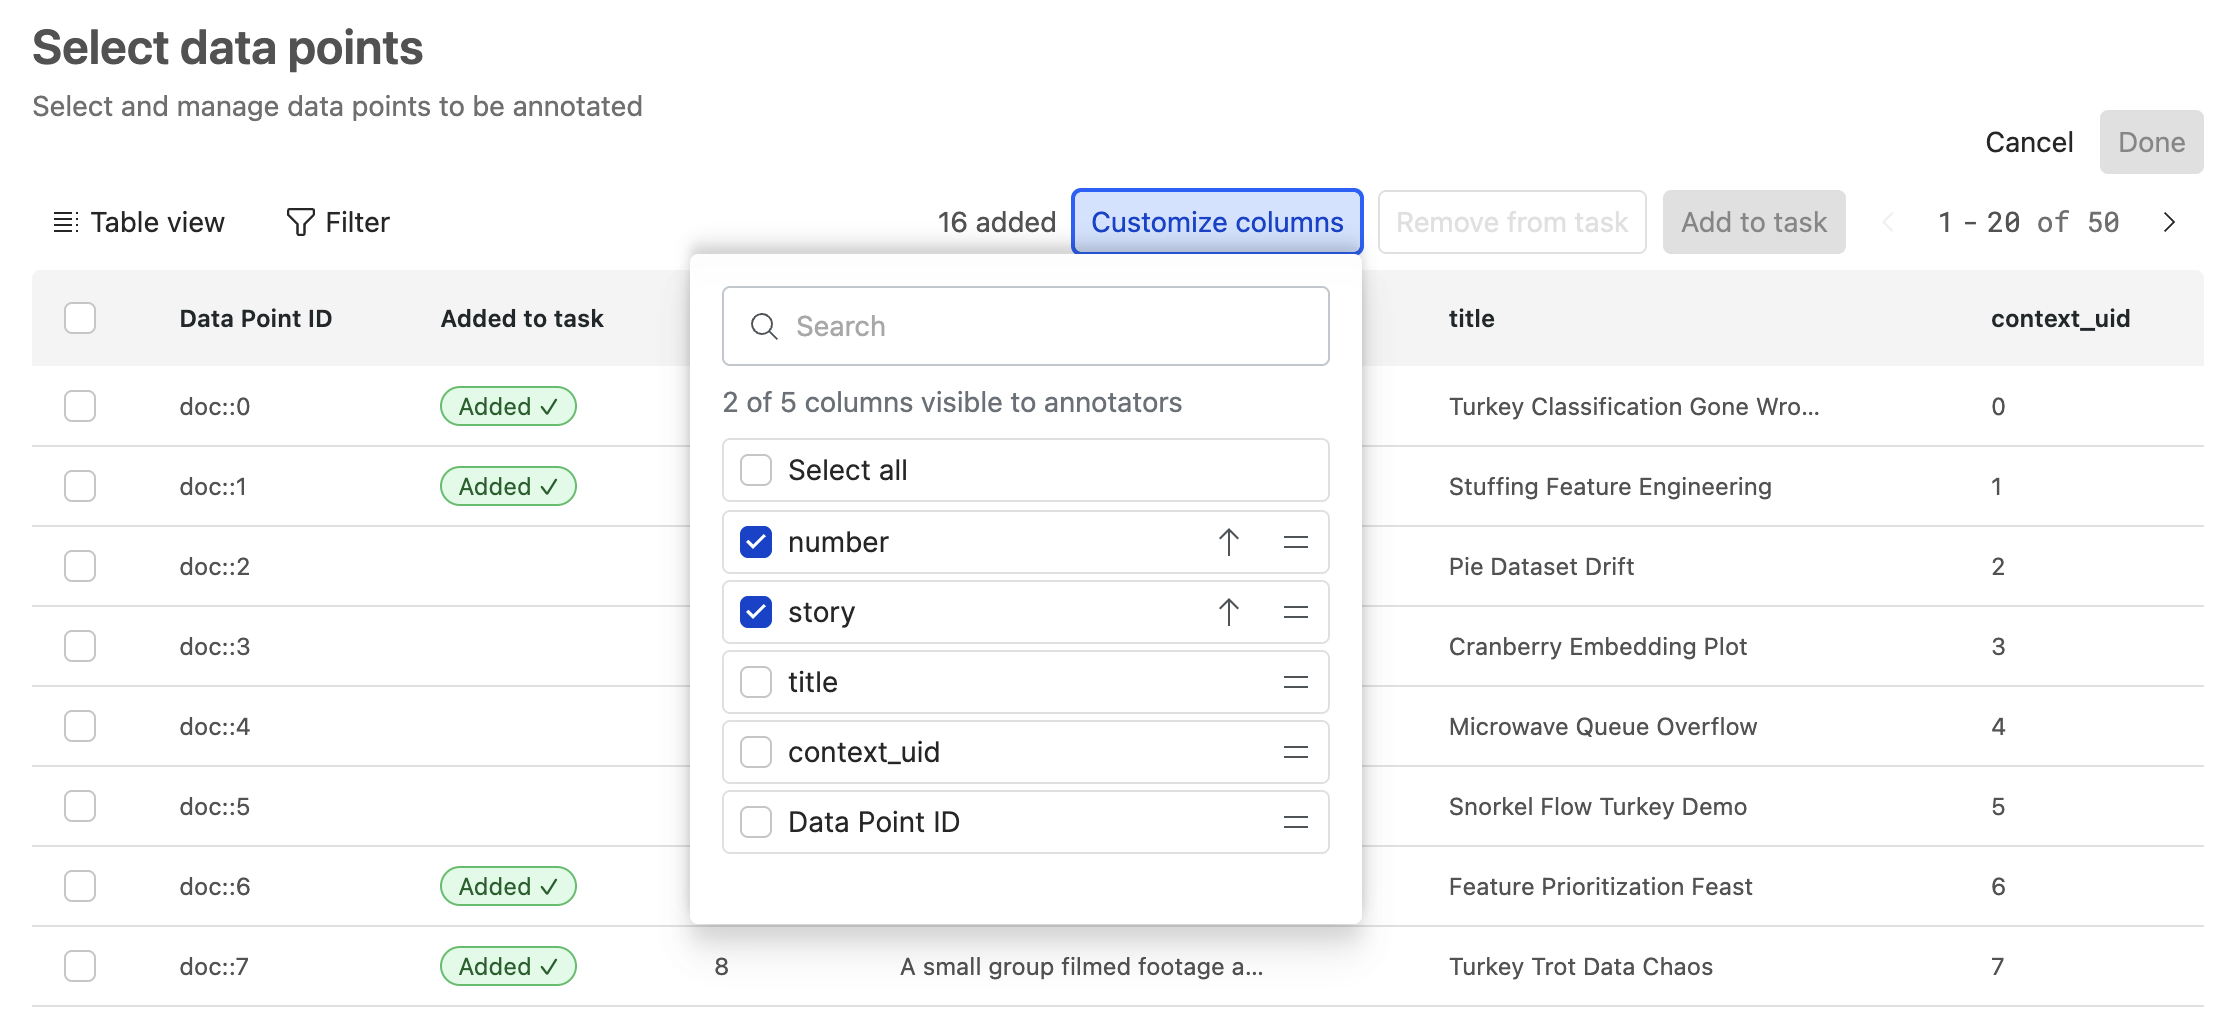
Task: Grab the drag handle next to title
Action: [x=1295, y=682]
